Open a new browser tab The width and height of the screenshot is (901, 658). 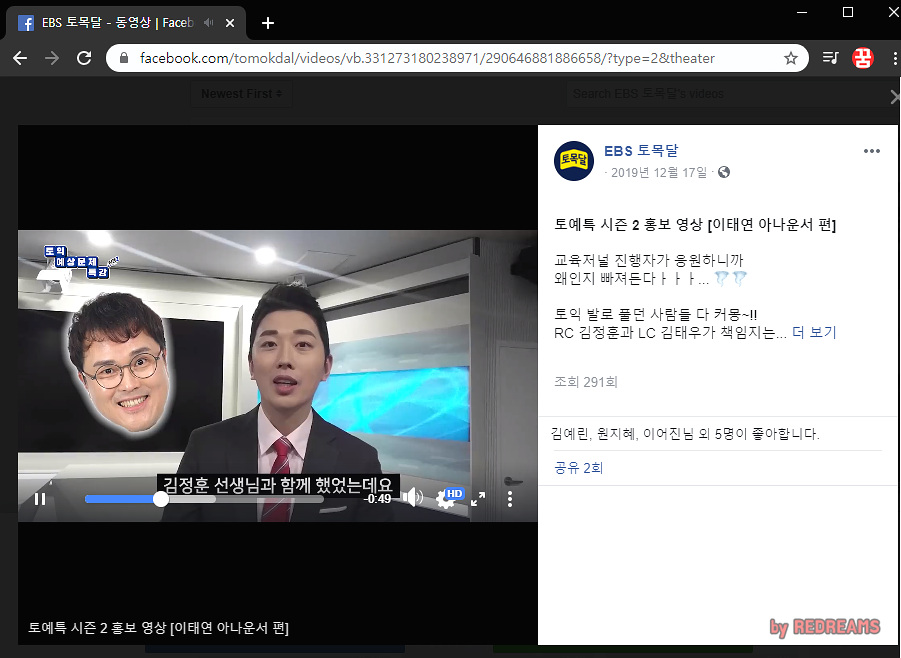[268, 23]
